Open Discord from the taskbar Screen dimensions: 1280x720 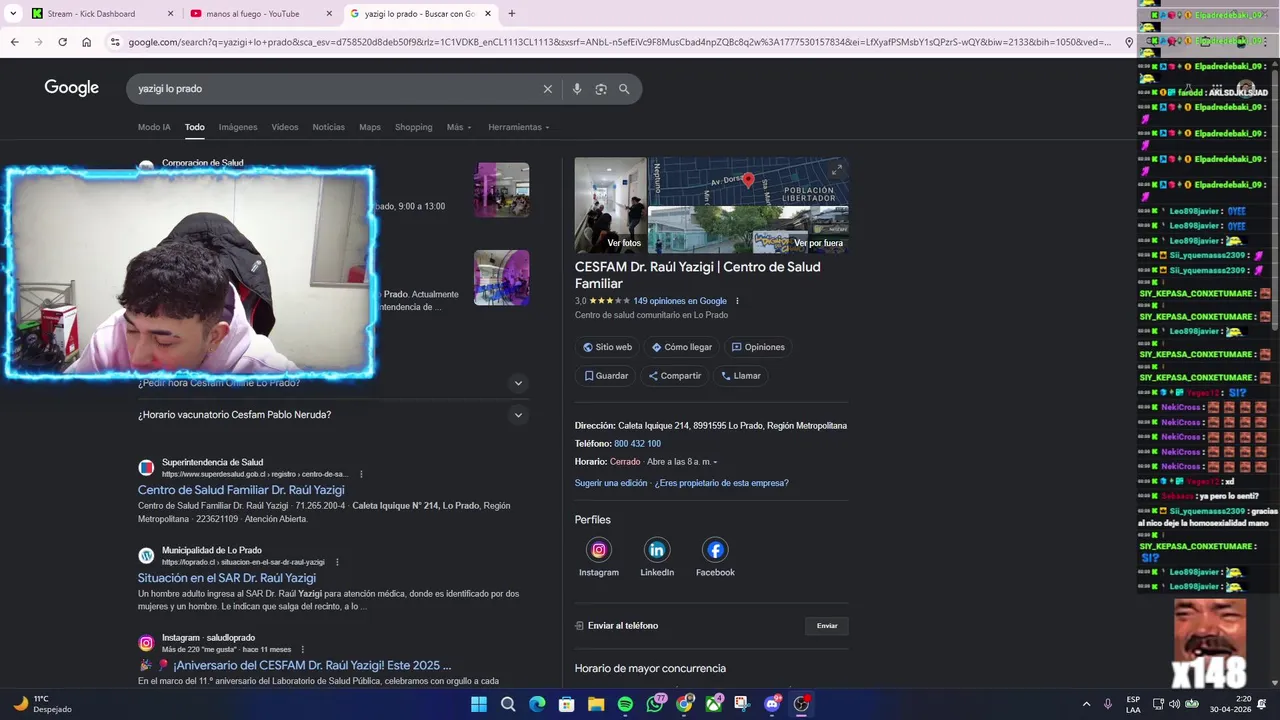point(771,704)
